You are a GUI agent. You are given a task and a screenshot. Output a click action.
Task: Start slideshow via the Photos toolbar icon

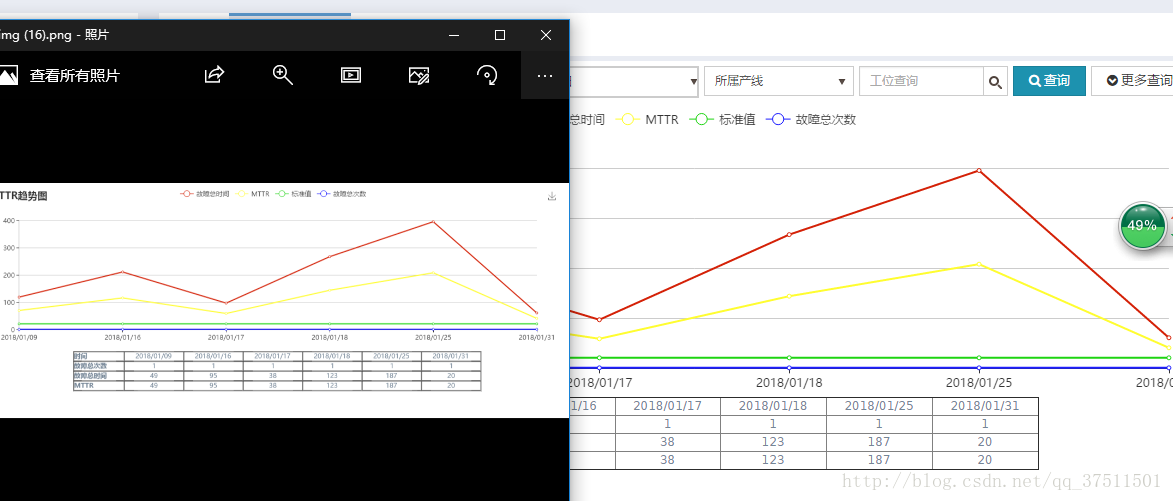[351, 75]
